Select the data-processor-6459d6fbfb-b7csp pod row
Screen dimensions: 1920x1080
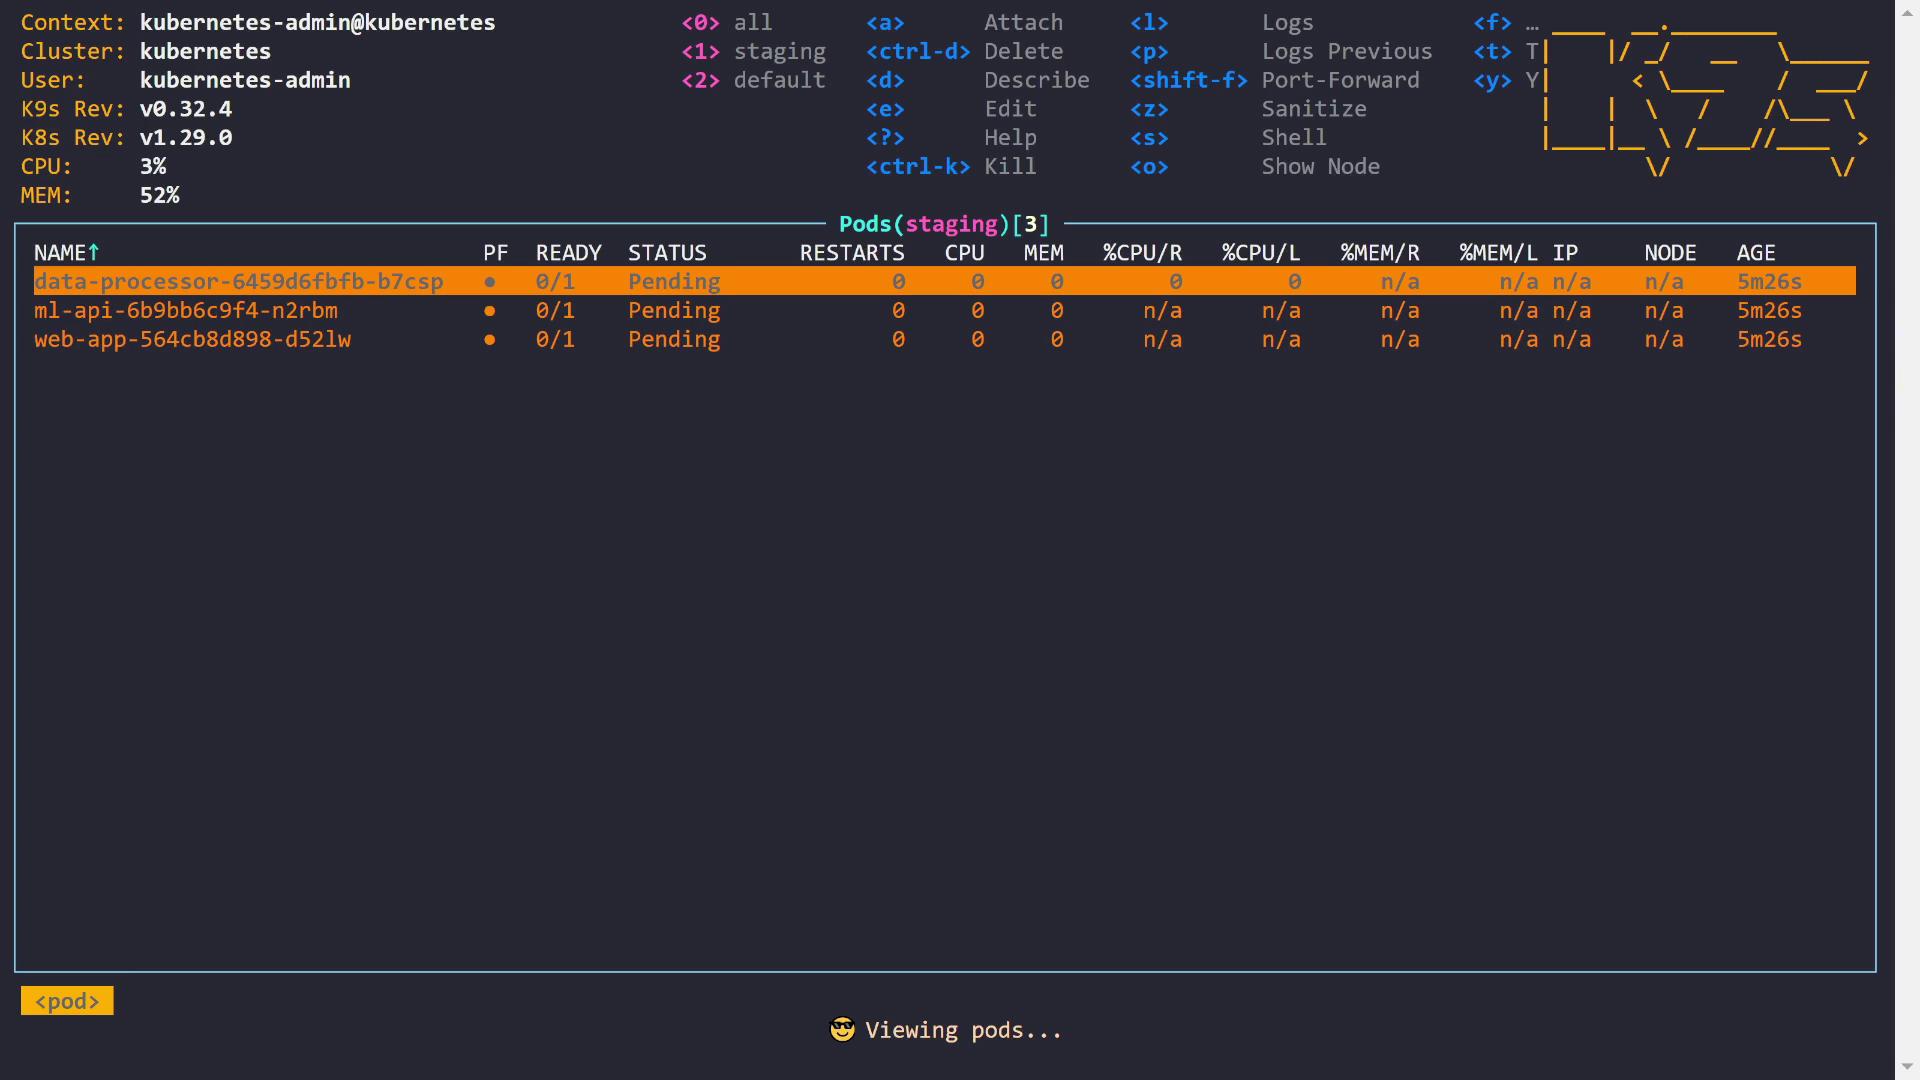944,282
